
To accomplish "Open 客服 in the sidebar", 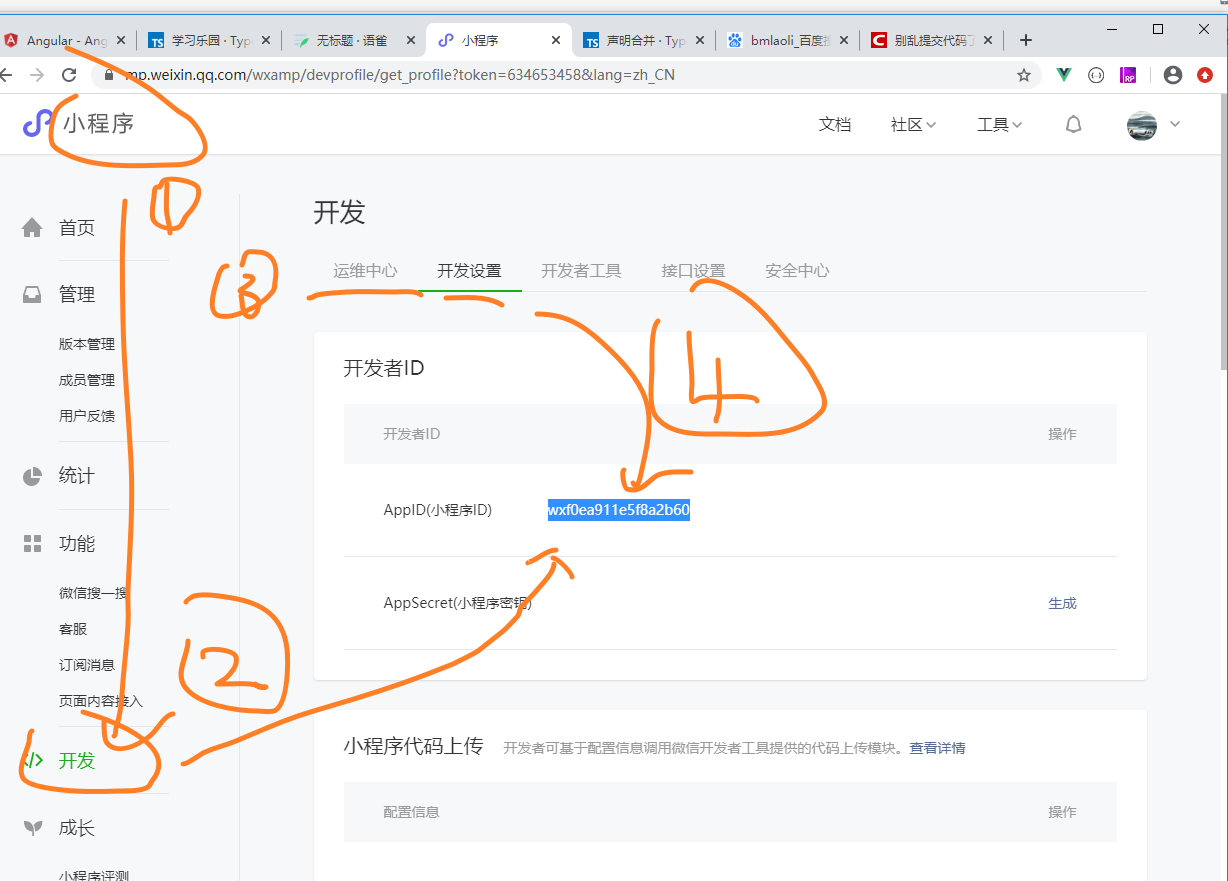I will point(73,629).
